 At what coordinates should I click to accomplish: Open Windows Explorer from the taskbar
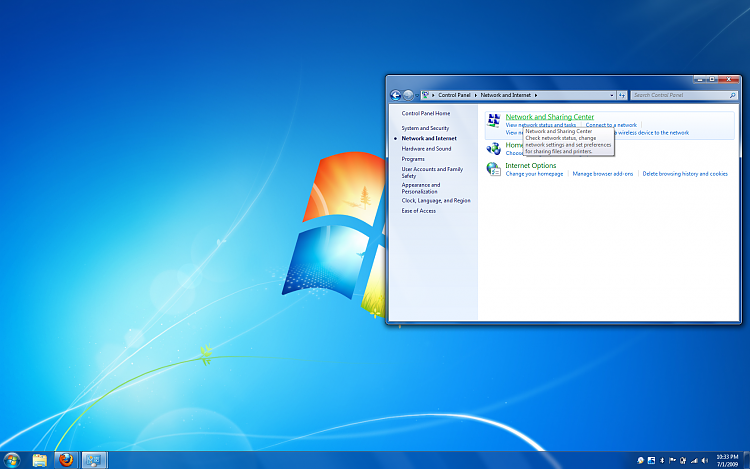39,460
